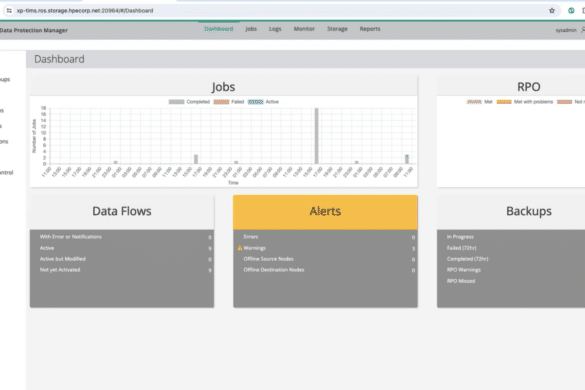Bookmark this page with the star icon

tap(552, 10)
